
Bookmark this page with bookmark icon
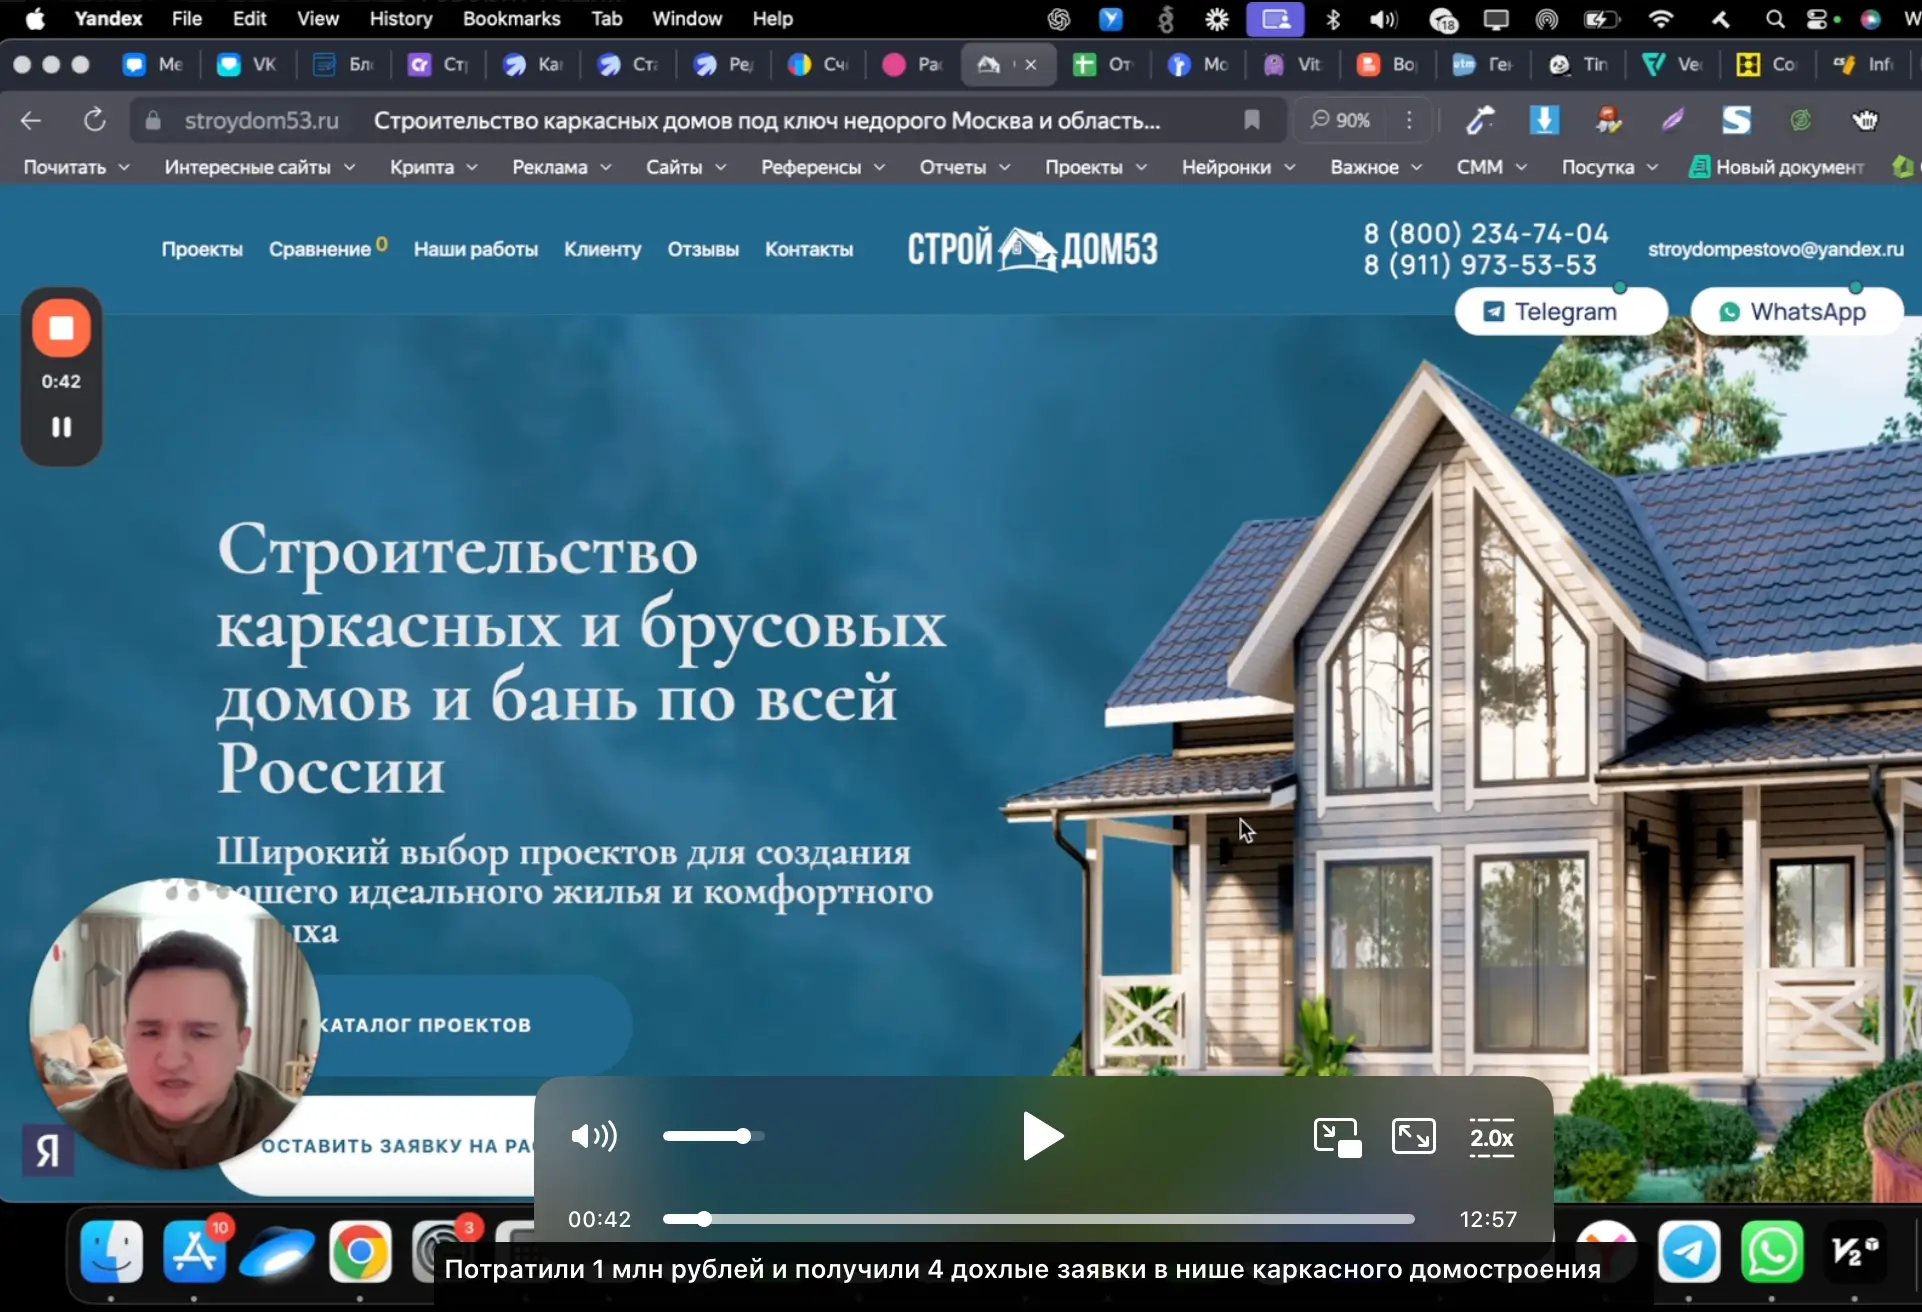click(1251, 120)
